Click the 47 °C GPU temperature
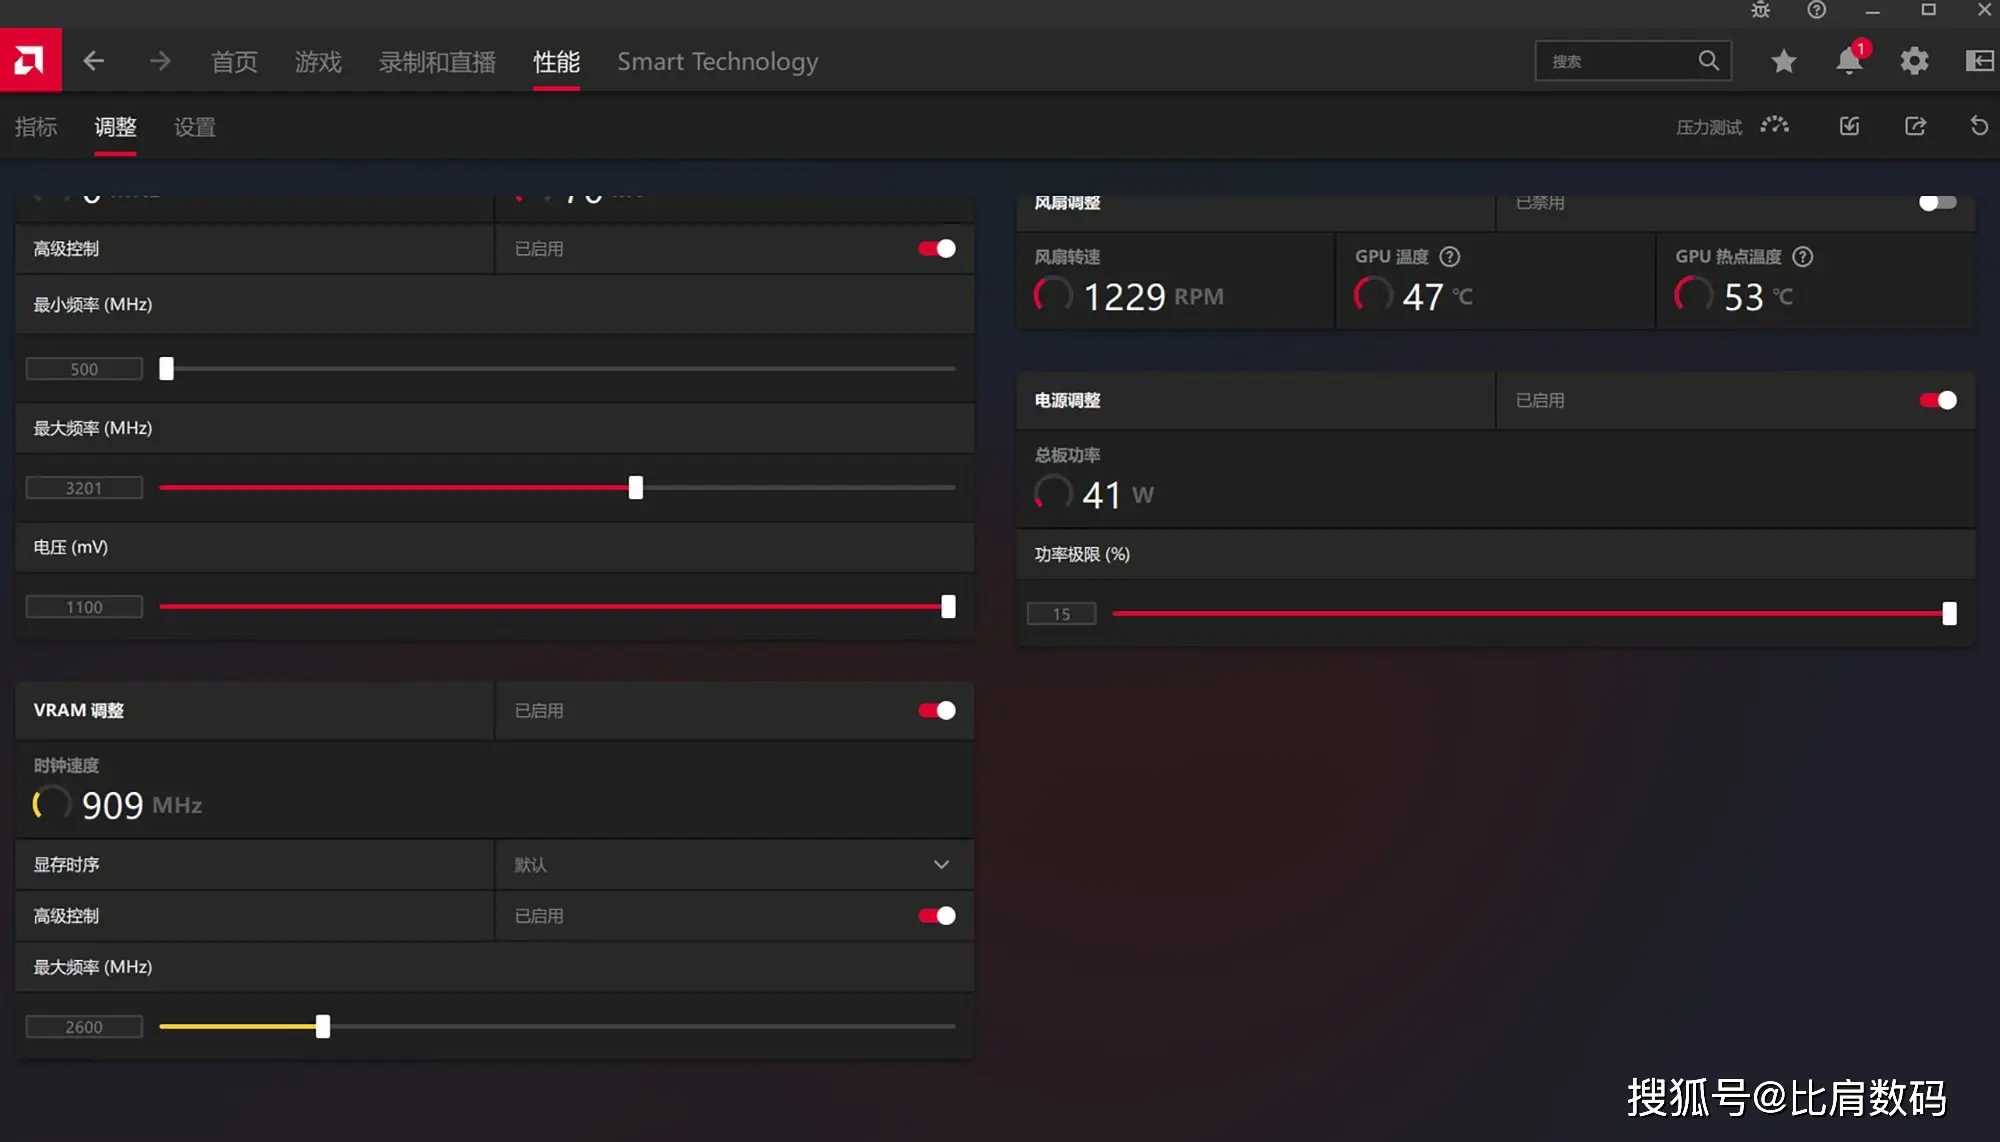This screenshot has width=2000, height=1142. click(x=1437, y=297)
